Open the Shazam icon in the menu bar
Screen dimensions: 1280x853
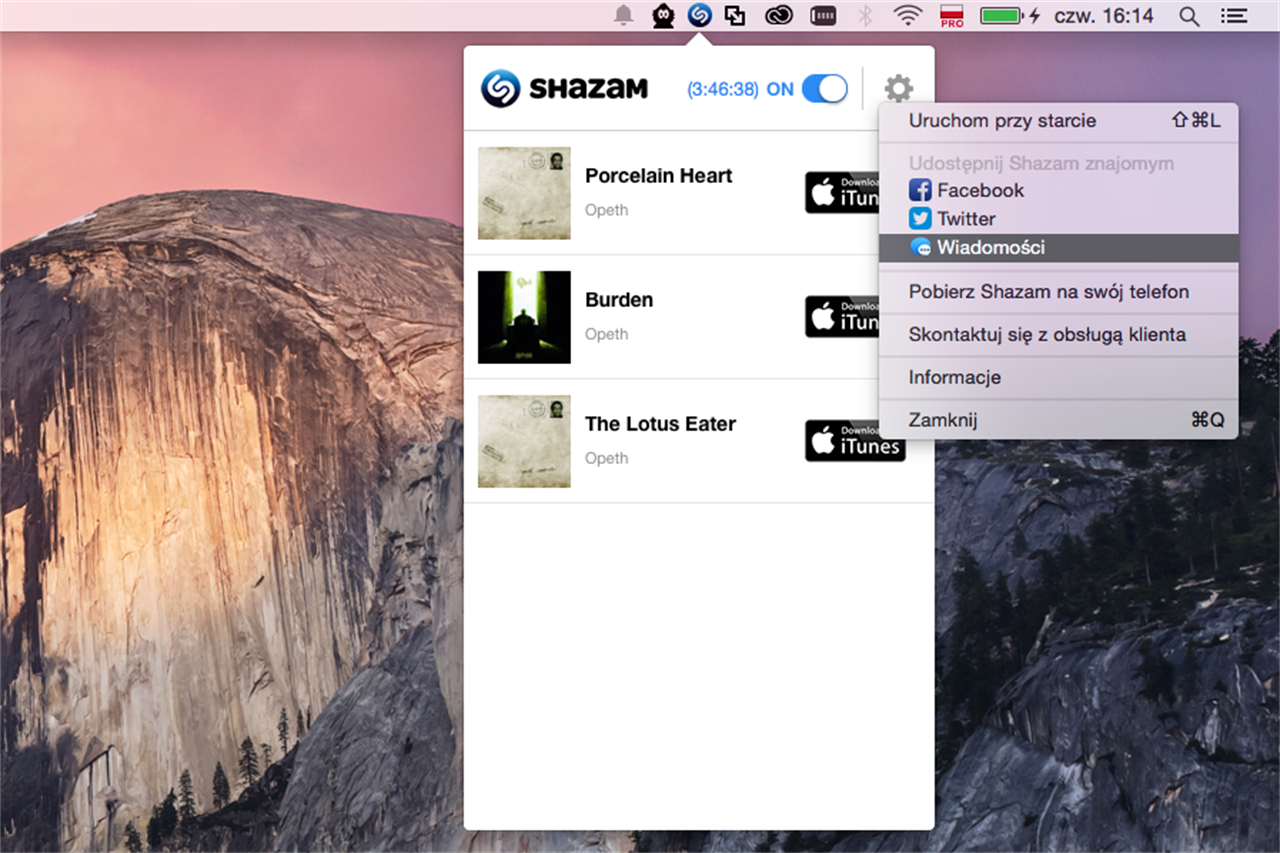(x=699, y=15)
